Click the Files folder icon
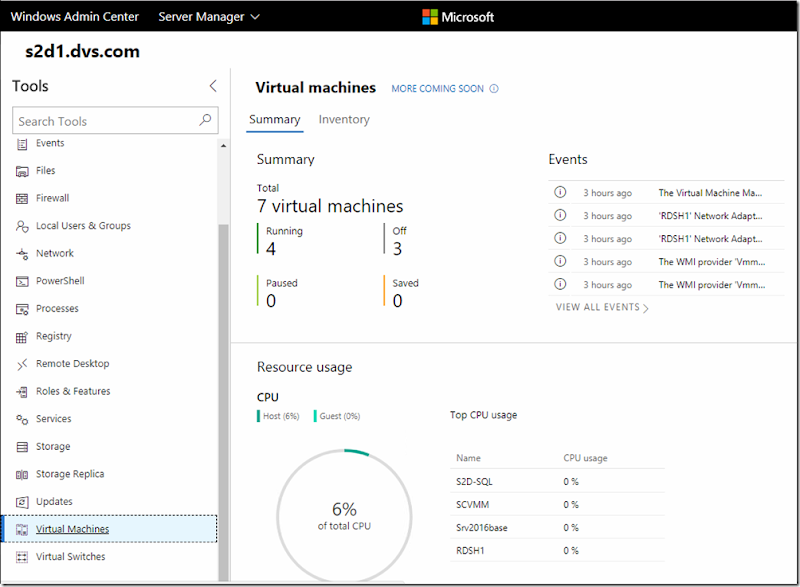800x587 pixels. (x=22, y=171)
